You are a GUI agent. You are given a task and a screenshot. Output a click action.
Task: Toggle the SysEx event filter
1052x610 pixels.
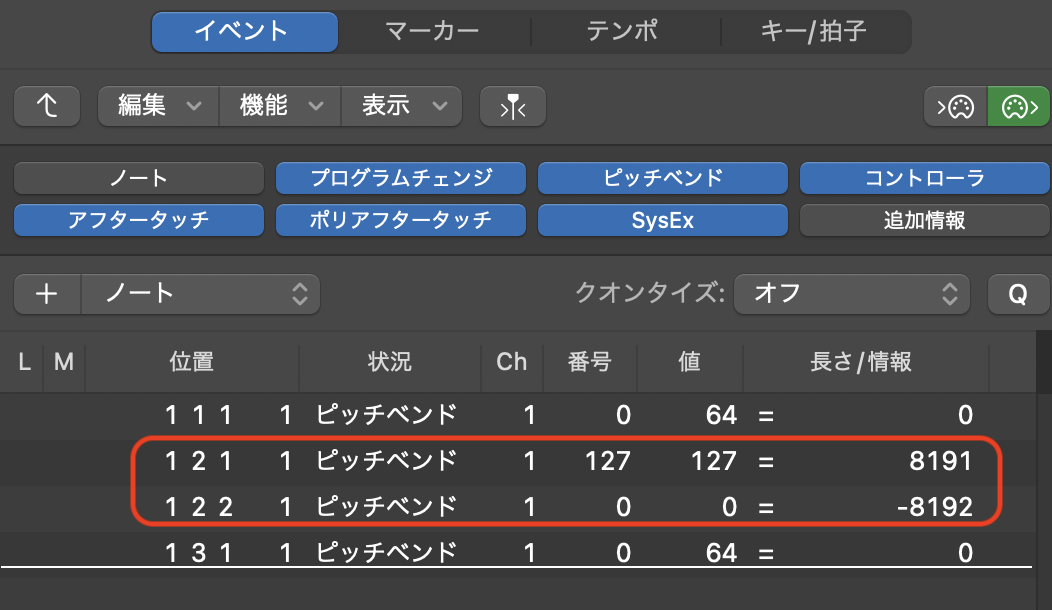point(663,220)
